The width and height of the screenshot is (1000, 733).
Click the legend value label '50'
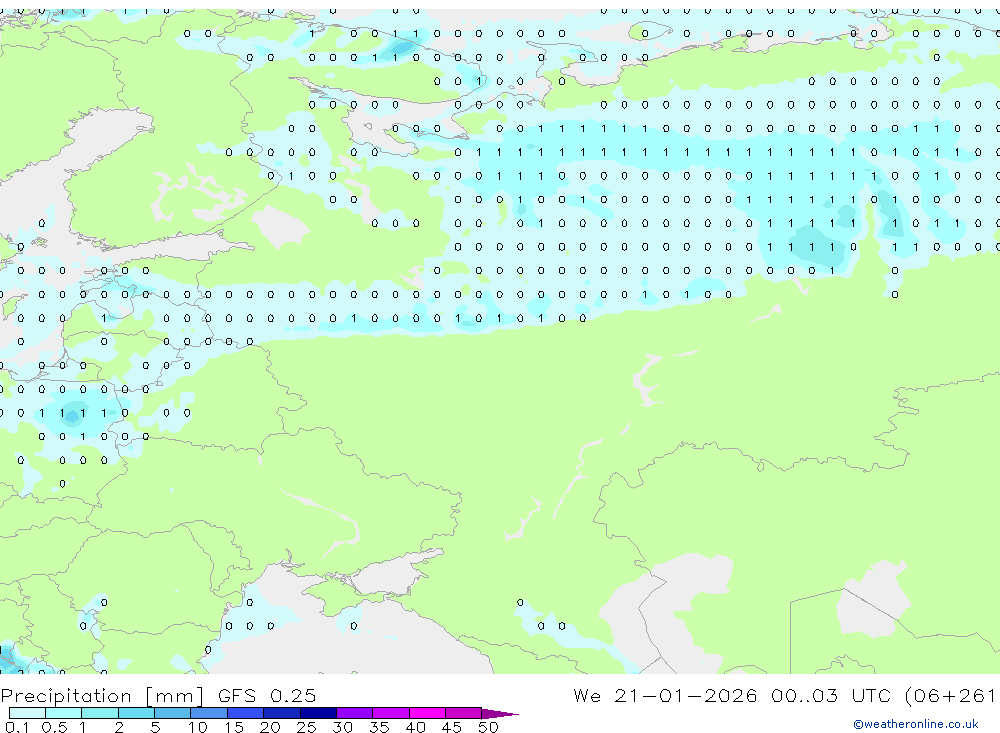click(488, 727)
